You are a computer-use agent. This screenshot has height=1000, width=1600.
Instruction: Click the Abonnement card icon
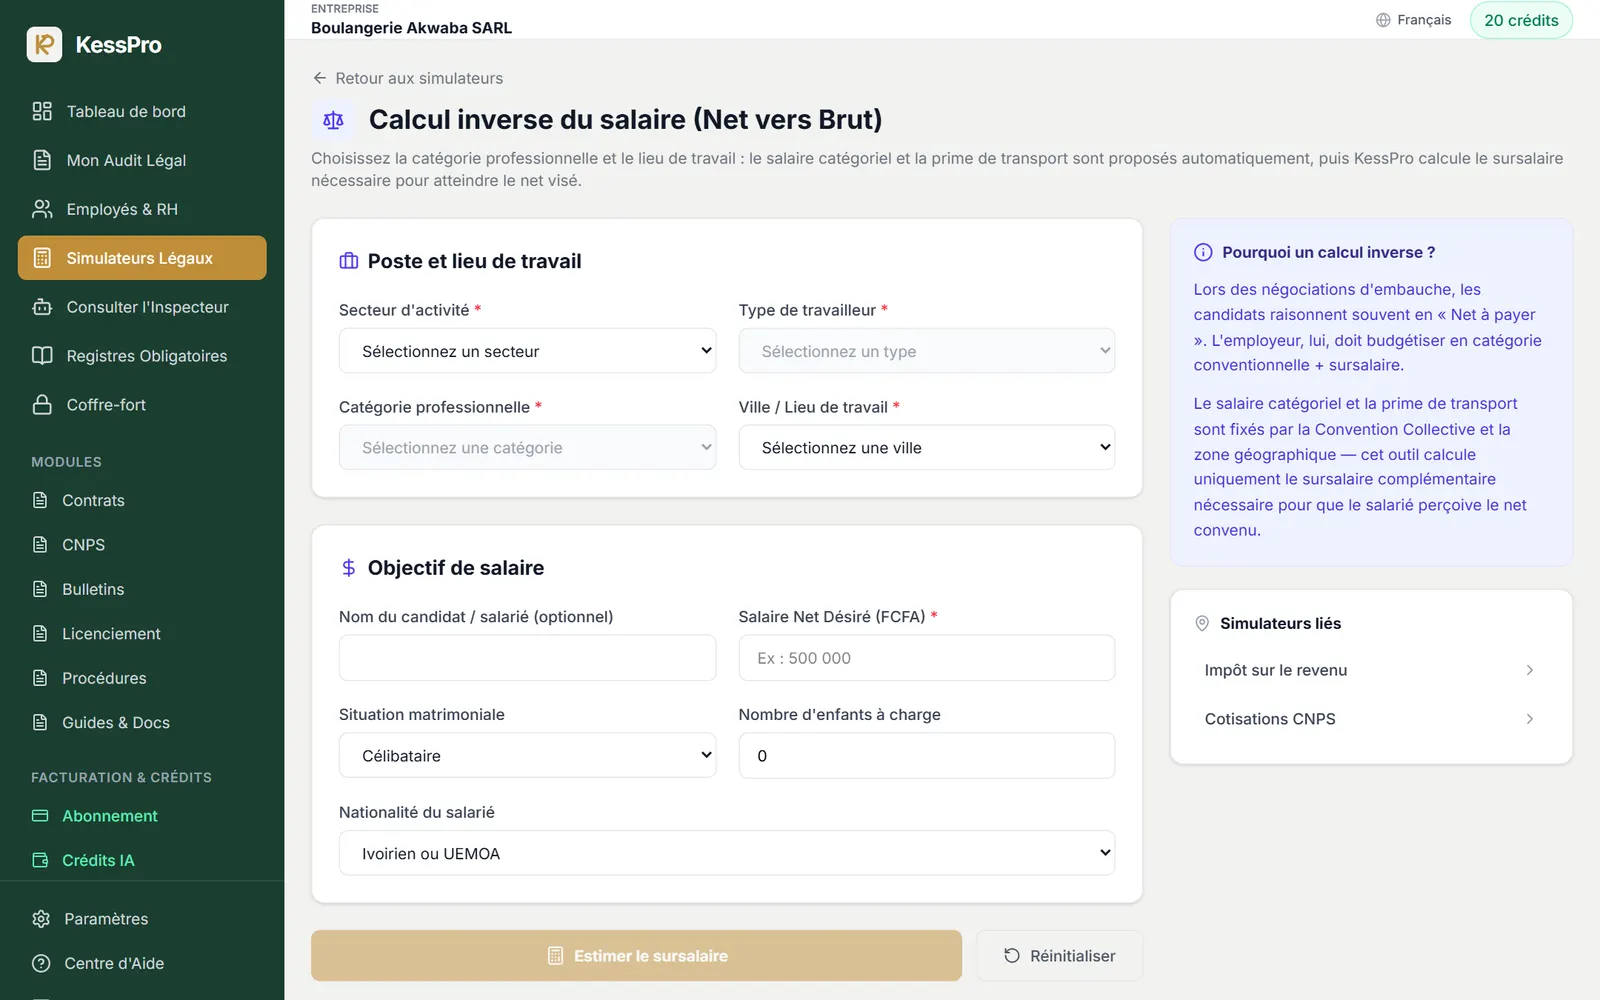[40, 816]
